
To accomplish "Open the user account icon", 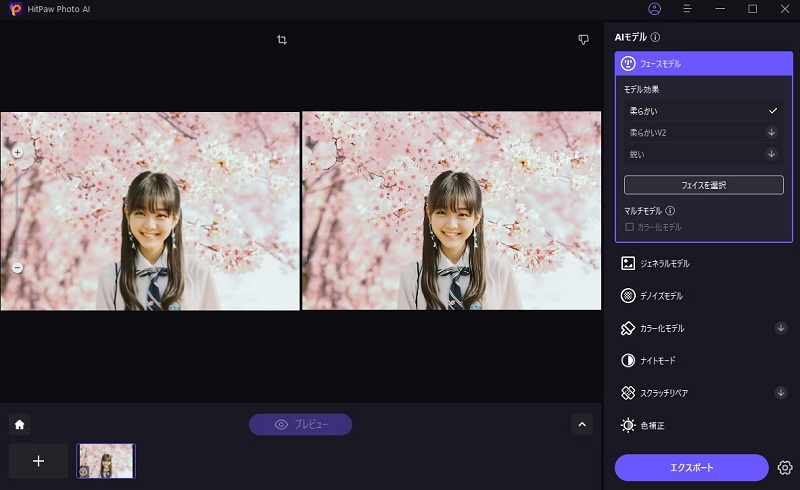I will pos(654,9).
